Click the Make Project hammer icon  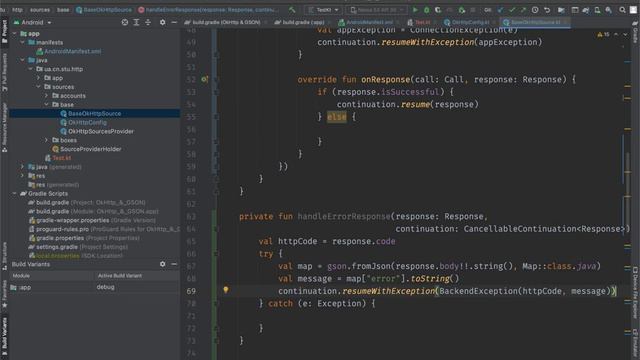click(292, 10)
